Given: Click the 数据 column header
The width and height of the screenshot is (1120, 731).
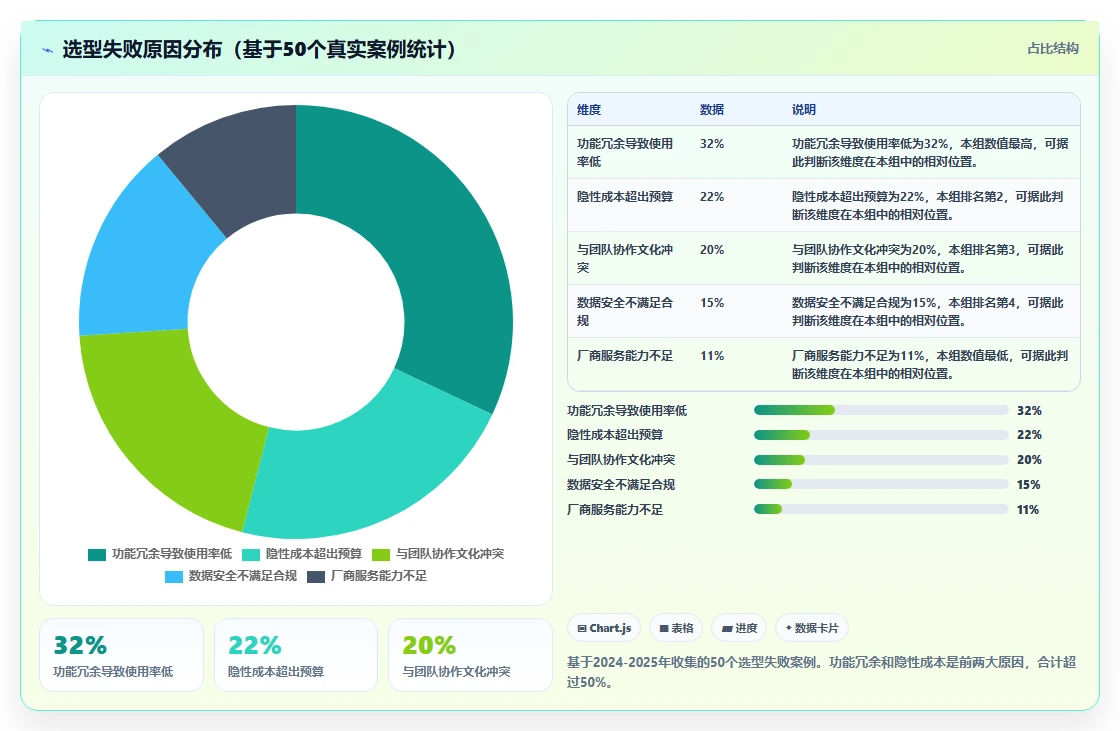Looking at the screenshot, I should point(712,109).
